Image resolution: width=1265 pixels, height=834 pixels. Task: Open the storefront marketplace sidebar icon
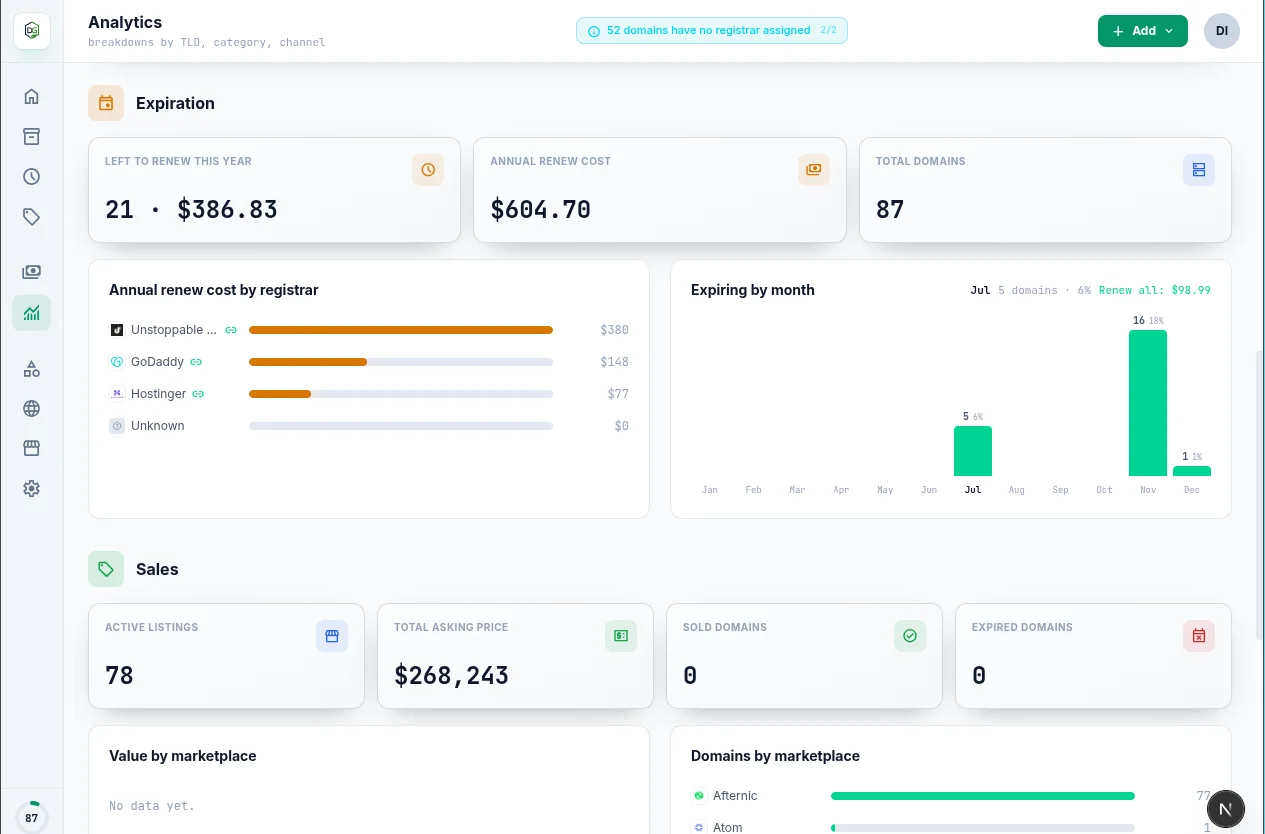point(32,448)
